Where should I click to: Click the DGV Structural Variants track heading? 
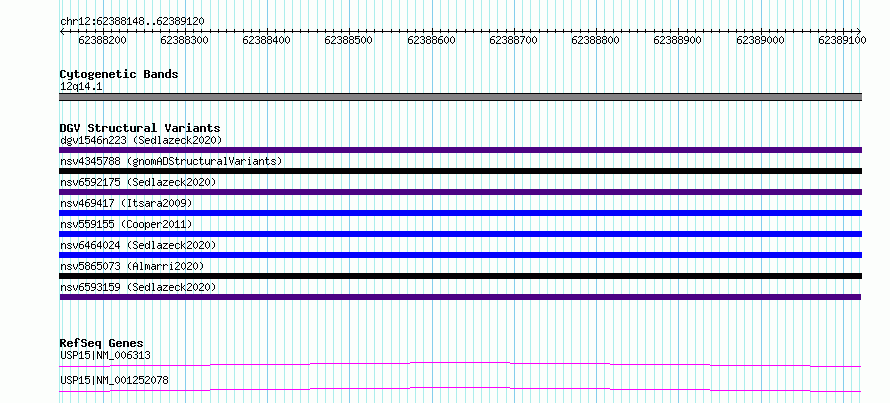click(x=140, y=128)
